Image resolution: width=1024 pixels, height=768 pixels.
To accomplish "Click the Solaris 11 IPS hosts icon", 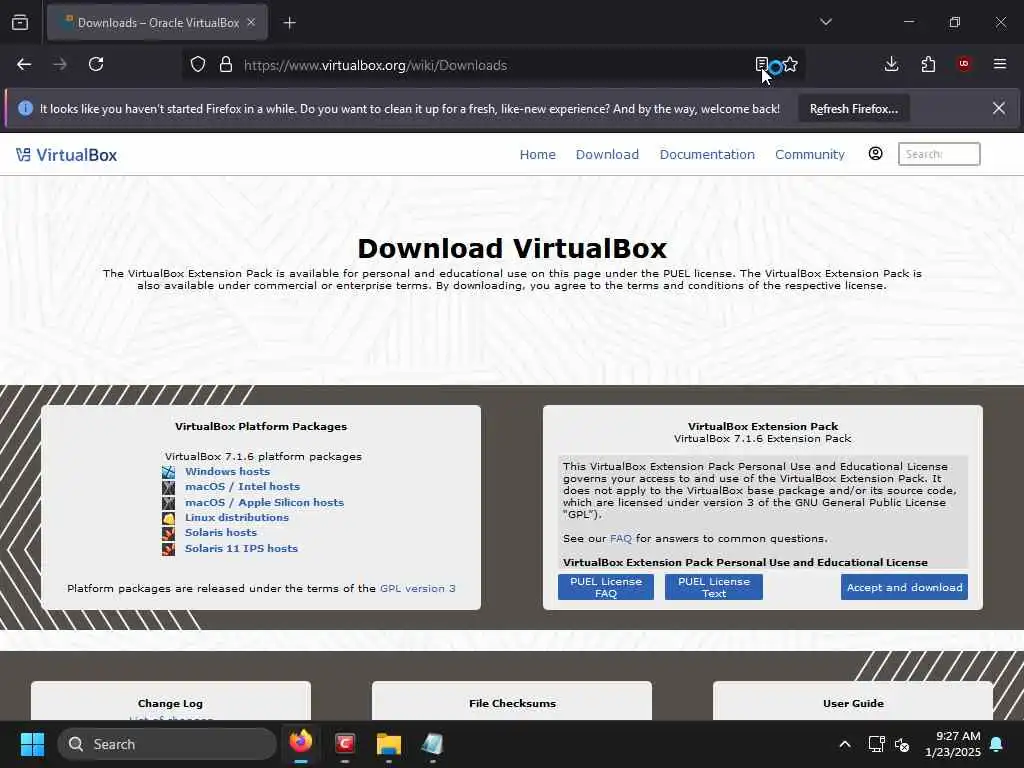I will tap(168, 549).
